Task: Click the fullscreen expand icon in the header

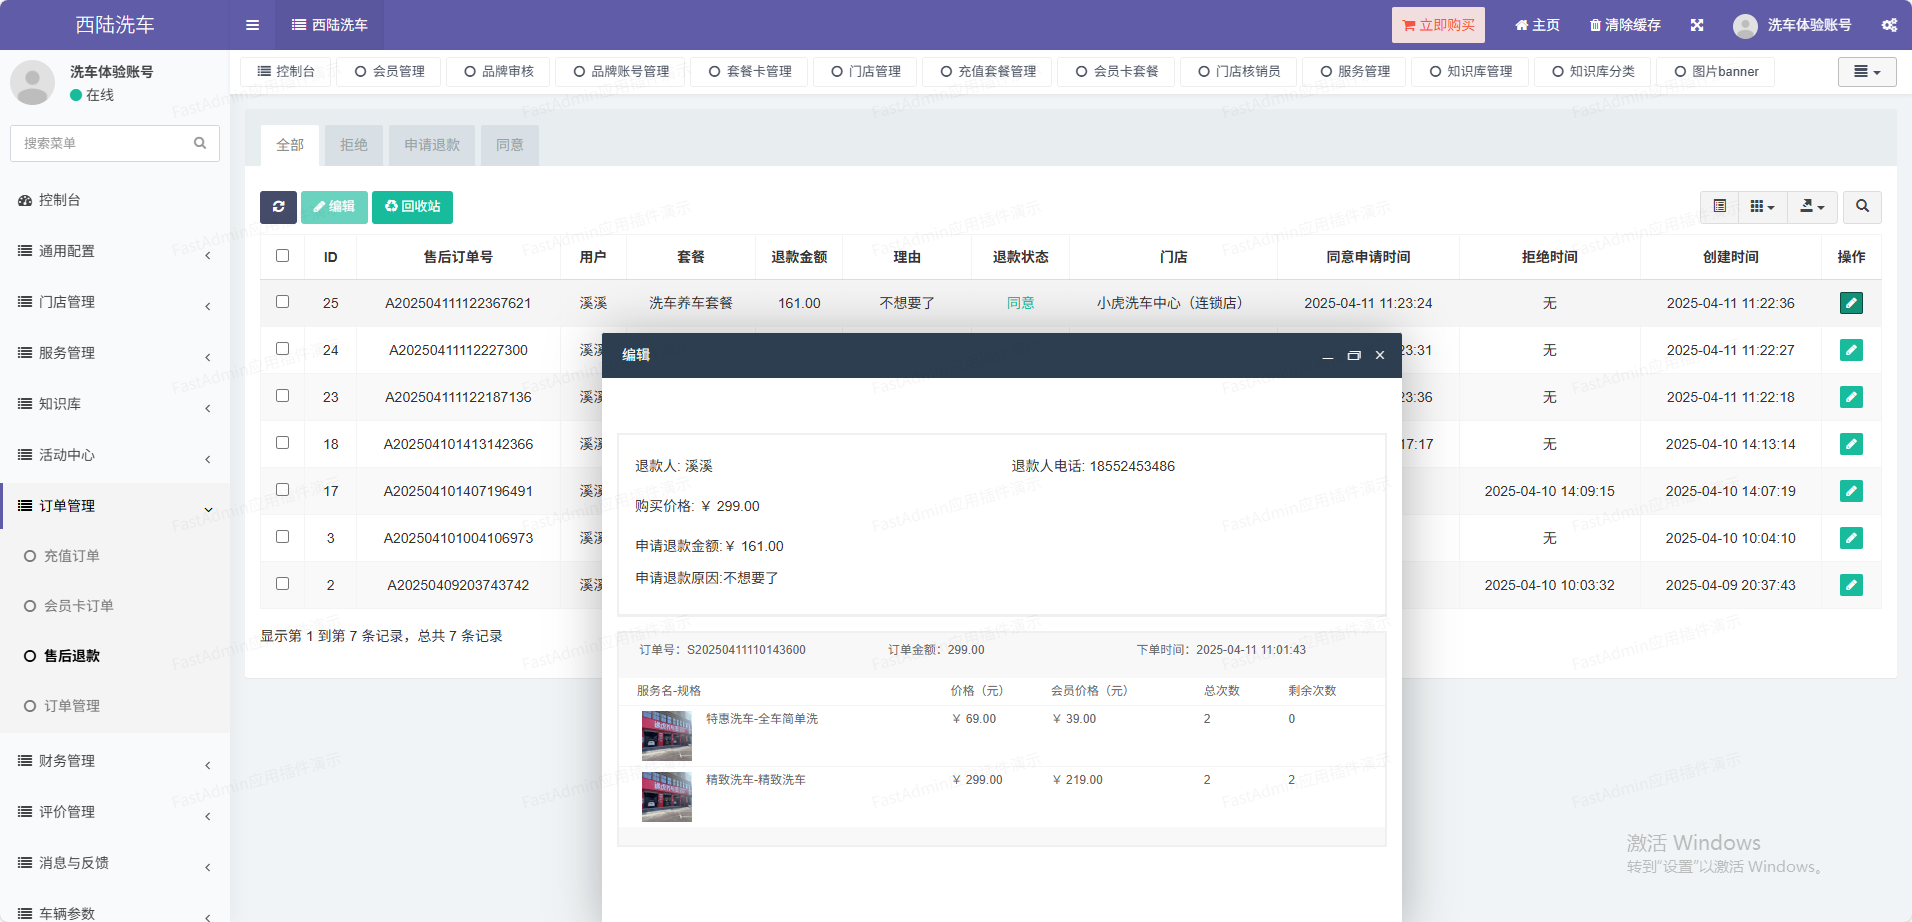Action: [x=1697, y=25]
